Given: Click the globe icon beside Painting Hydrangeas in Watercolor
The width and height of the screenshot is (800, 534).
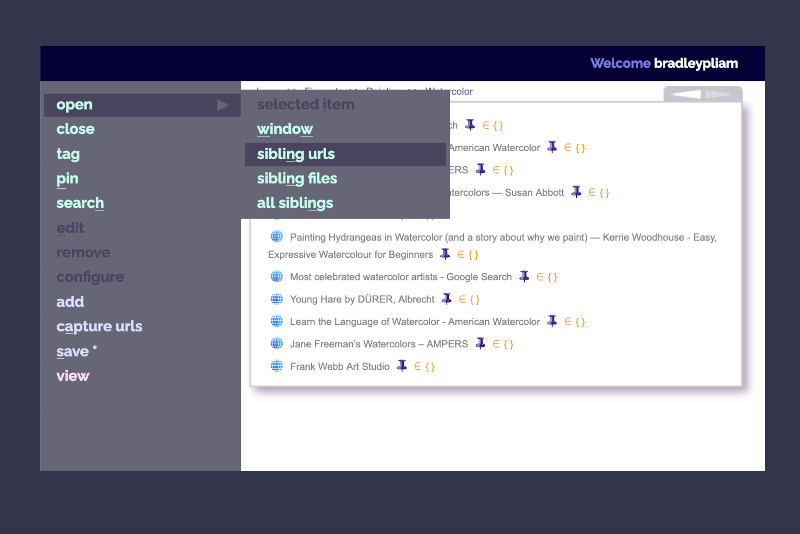Looking at the screenshot, I should point(277,236).
